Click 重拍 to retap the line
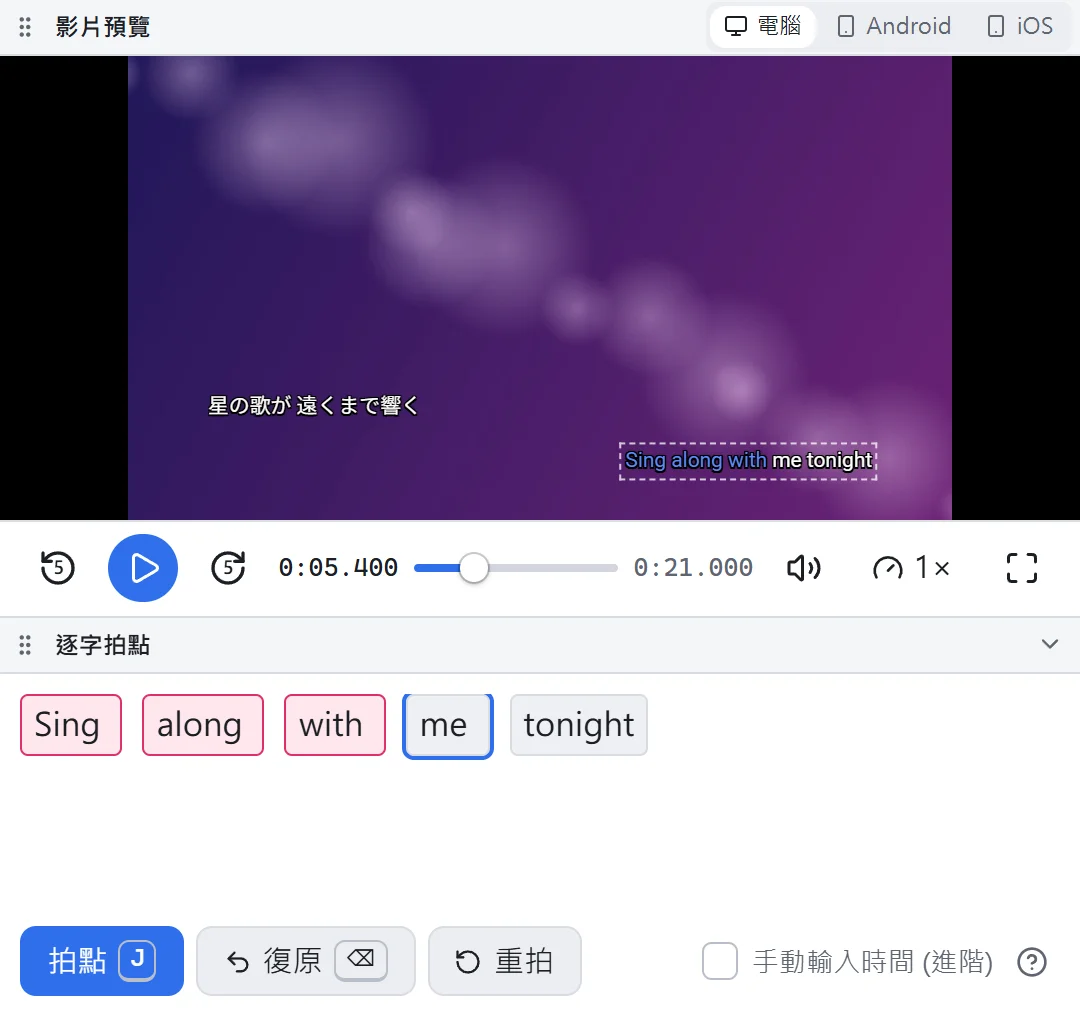The width and height of the screenshot is (1080, 1014). [x=505, y=961]
